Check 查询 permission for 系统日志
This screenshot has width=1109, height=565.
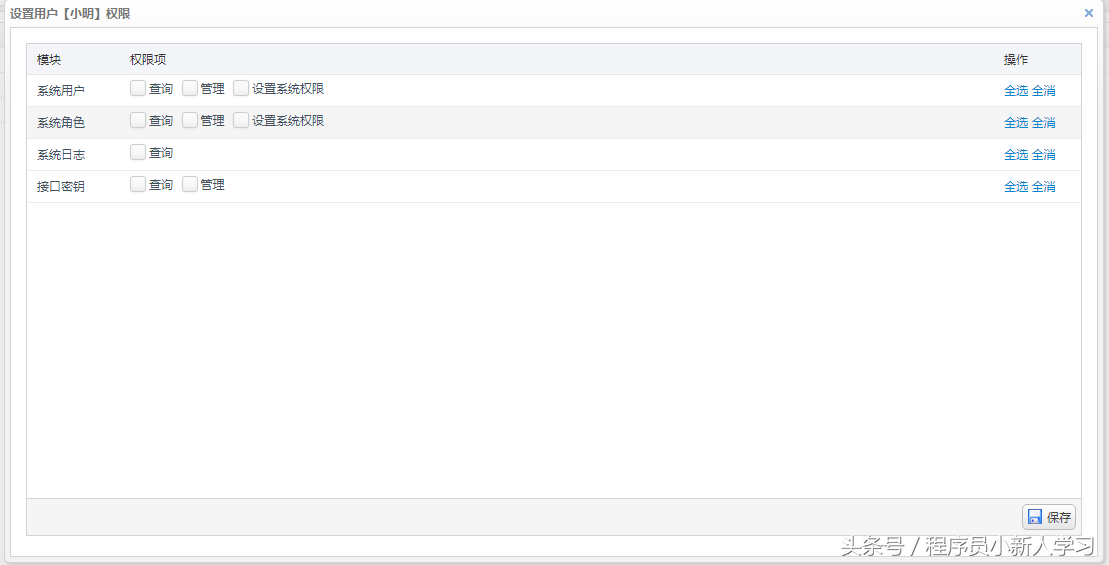(x=138, y=152)
